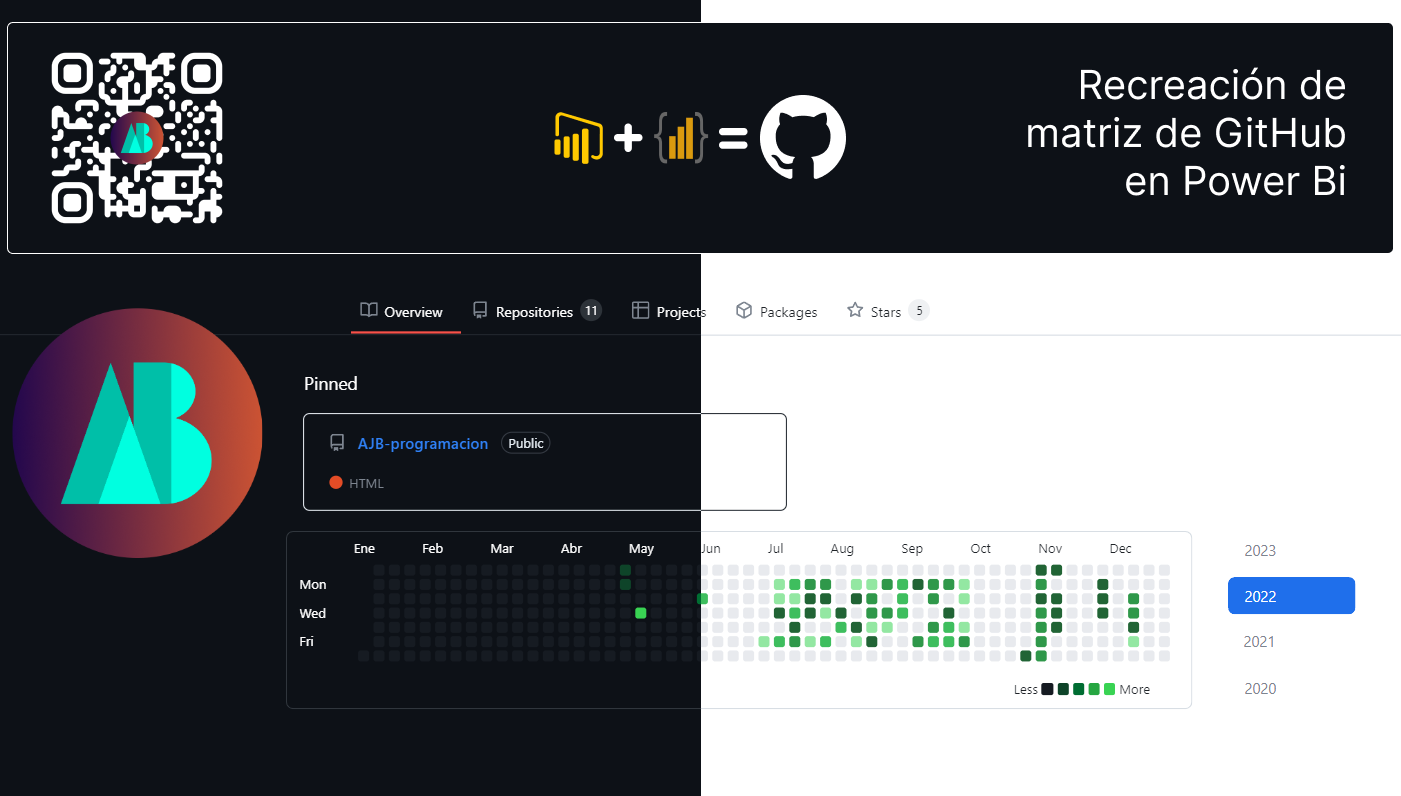Show contributions for year 2021

[1260, 642]
